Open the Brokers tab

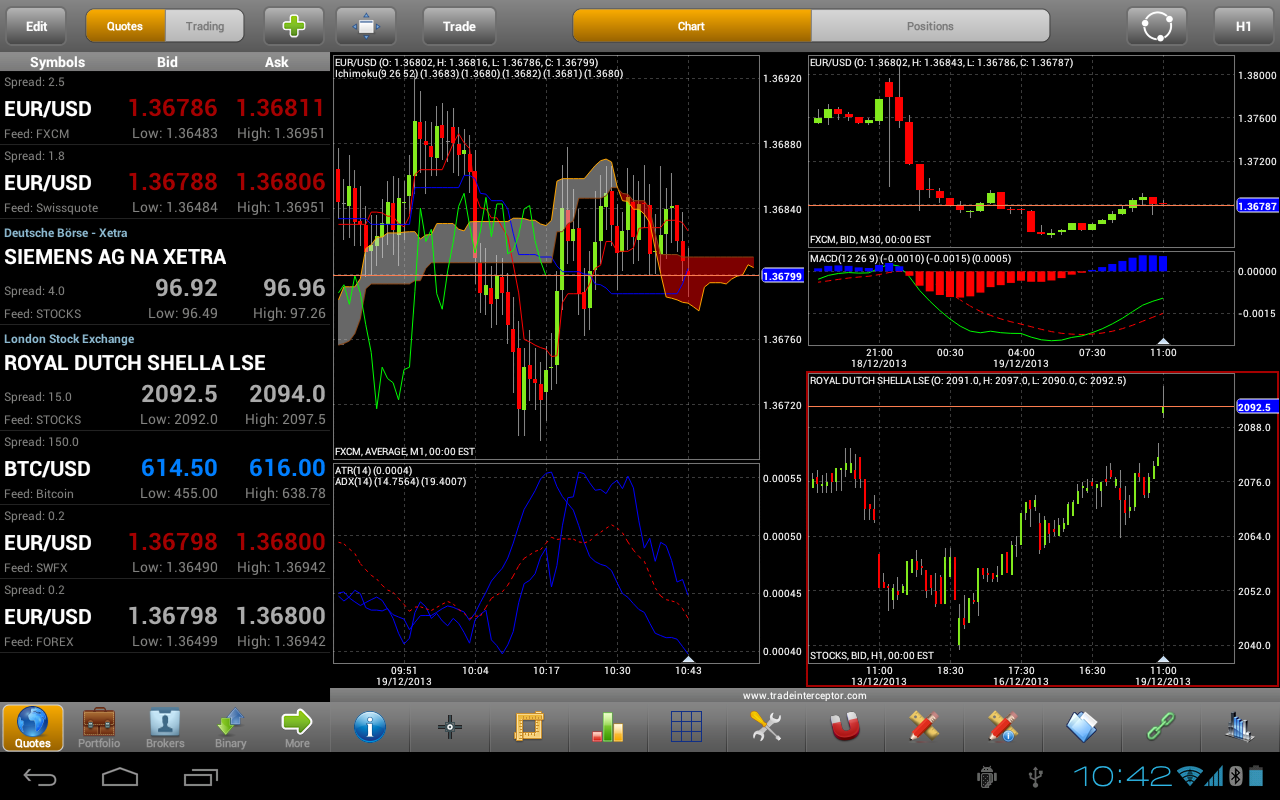(x=165, y=727)
